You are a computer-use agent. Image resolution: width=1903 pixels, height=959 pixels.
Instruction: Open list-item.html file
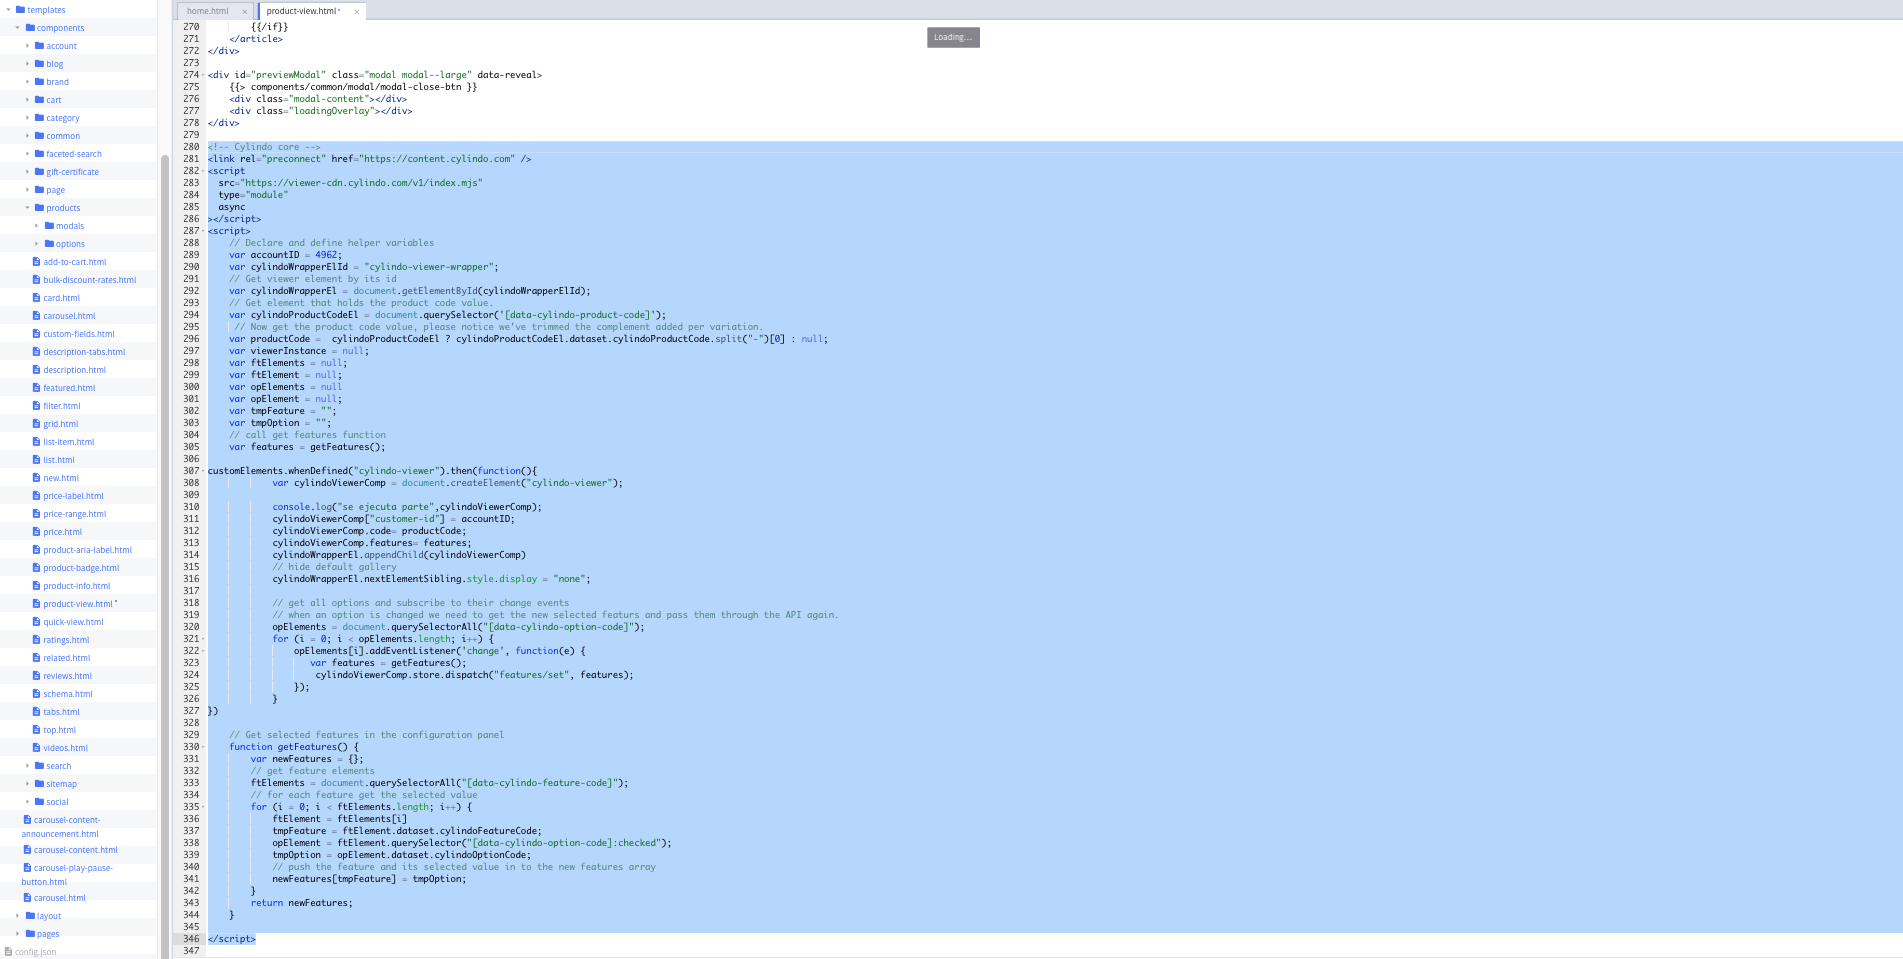coord(68,442)
